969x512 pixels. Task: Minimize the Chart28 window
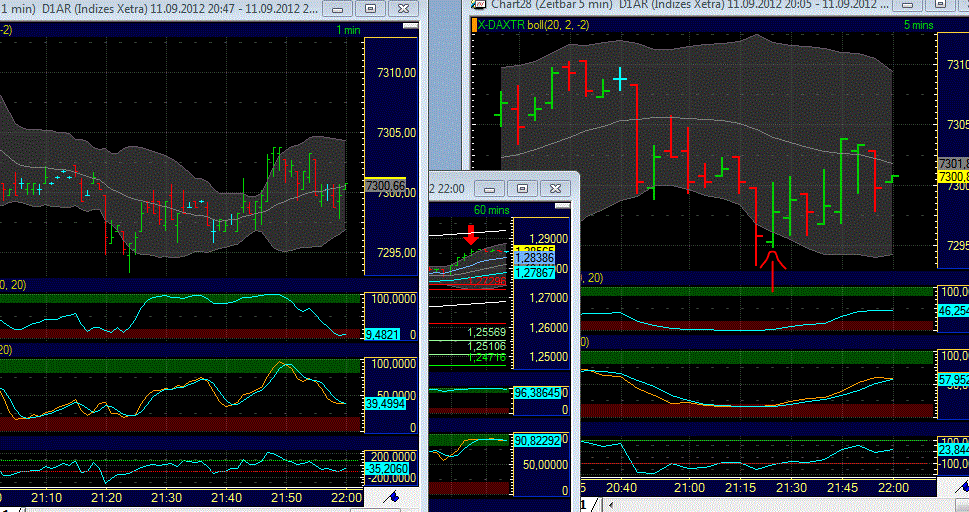(907, 5)
